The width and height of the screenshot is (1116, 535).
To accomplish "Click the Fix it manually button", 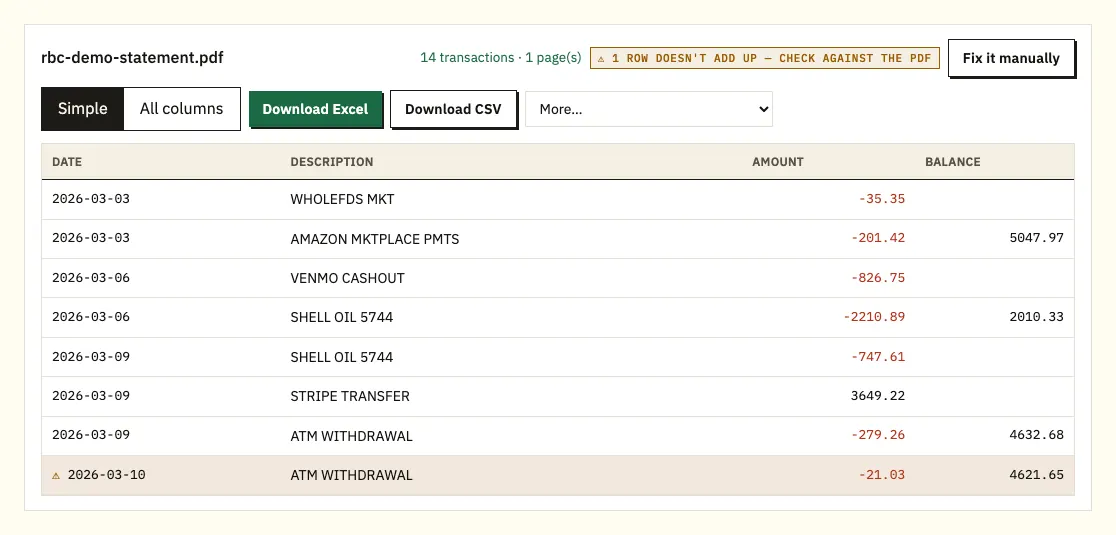I will tap(1011, 58).
